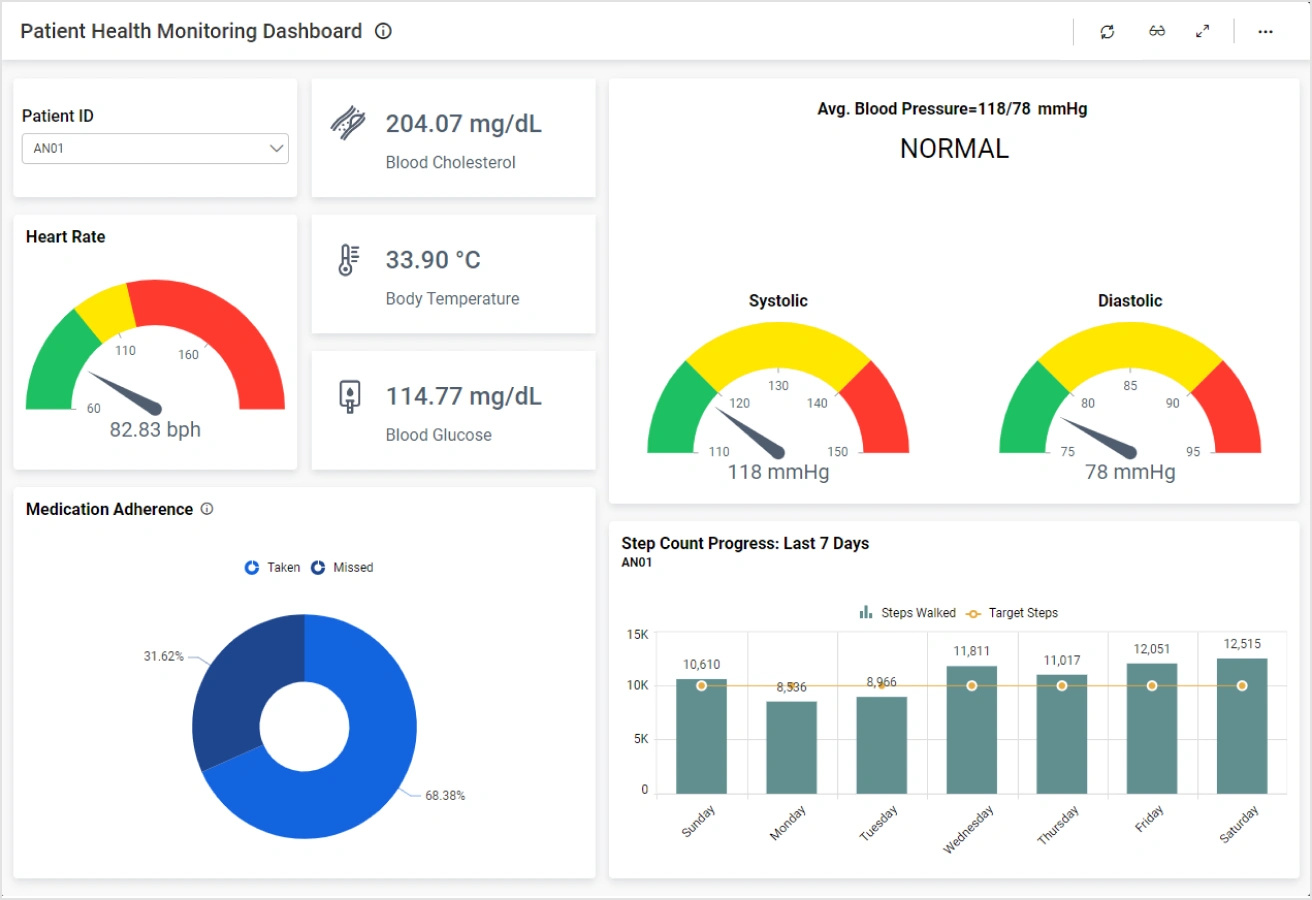Click the glasses view-mode icon
The image size is (1312, 900).
[x=1157, y=32]
